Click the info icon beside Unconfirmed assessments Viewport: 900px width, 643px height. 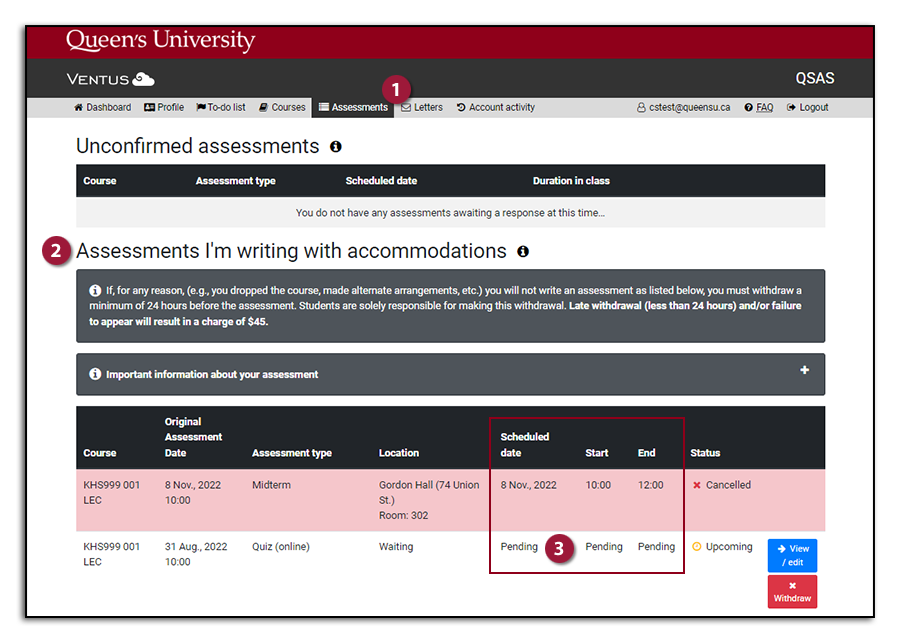point(336,146)
